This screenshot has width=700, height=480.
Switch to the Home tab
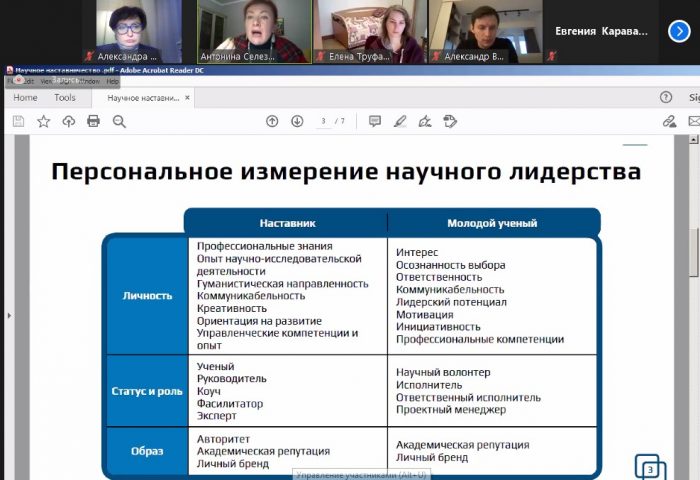point(25,97)
